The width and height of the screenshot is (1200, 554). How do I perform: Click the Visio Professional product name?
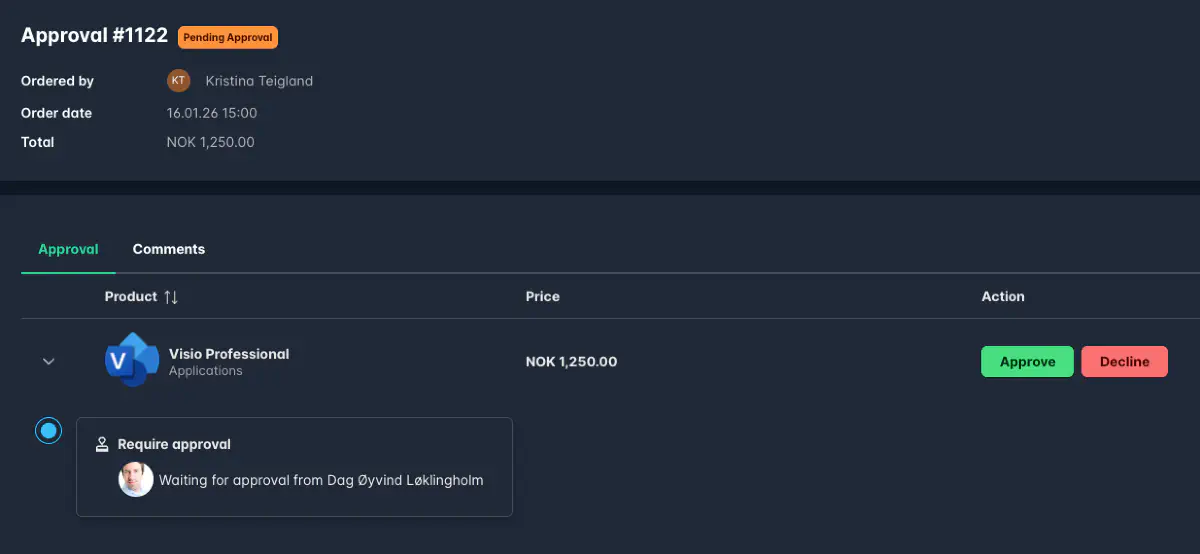click(x=229, y=354)
